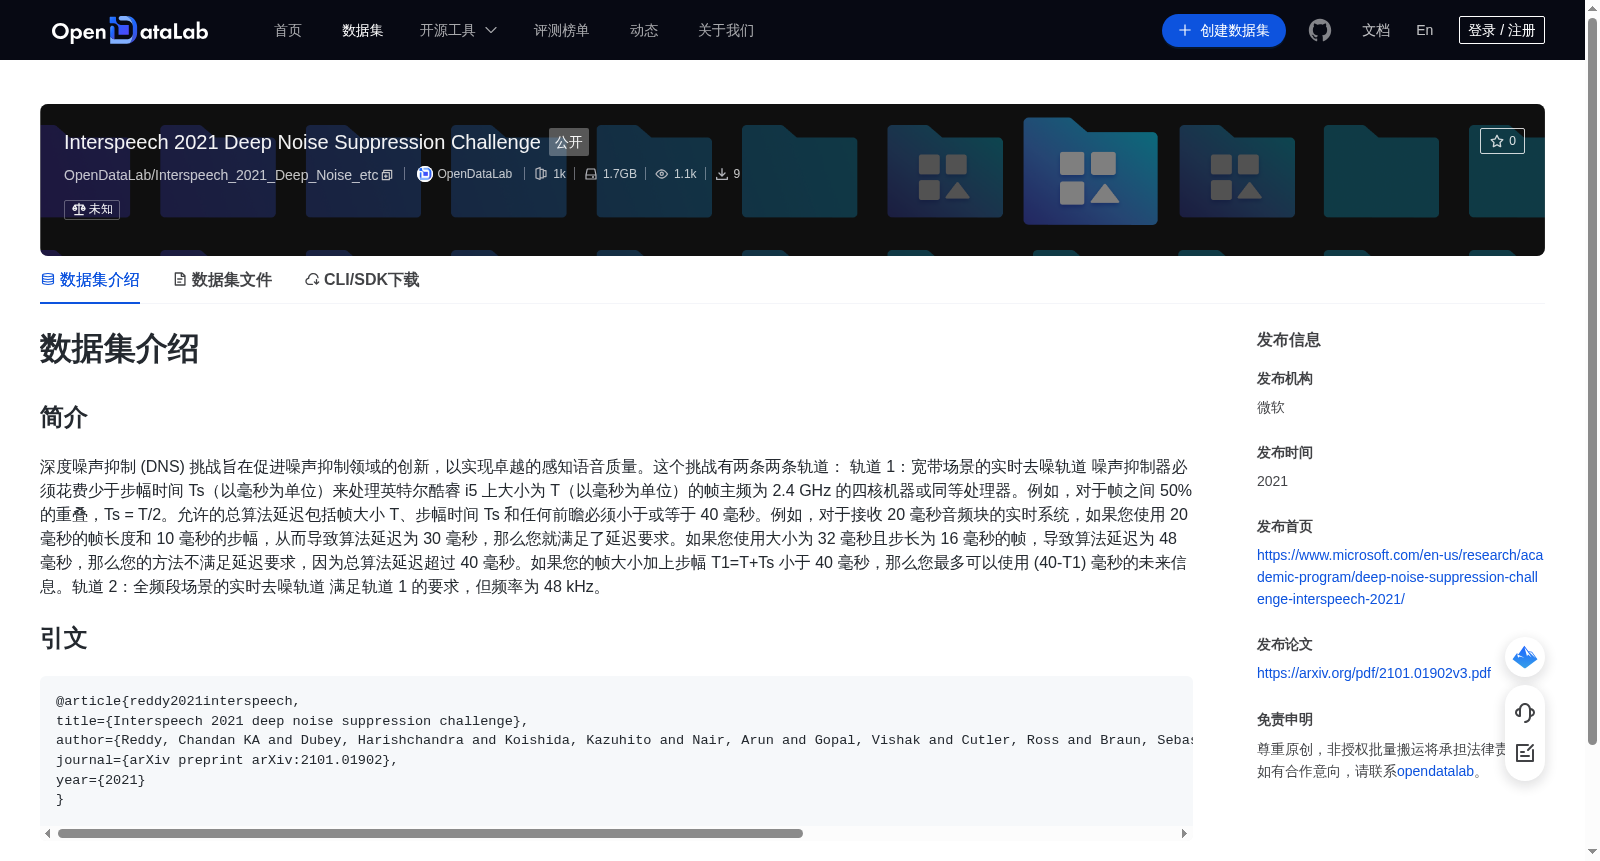The height and width of the screenshot is (861, 1600).
Task: Click the download count icon showing 9
Action: pyautogui.click(x=722, y=174)
